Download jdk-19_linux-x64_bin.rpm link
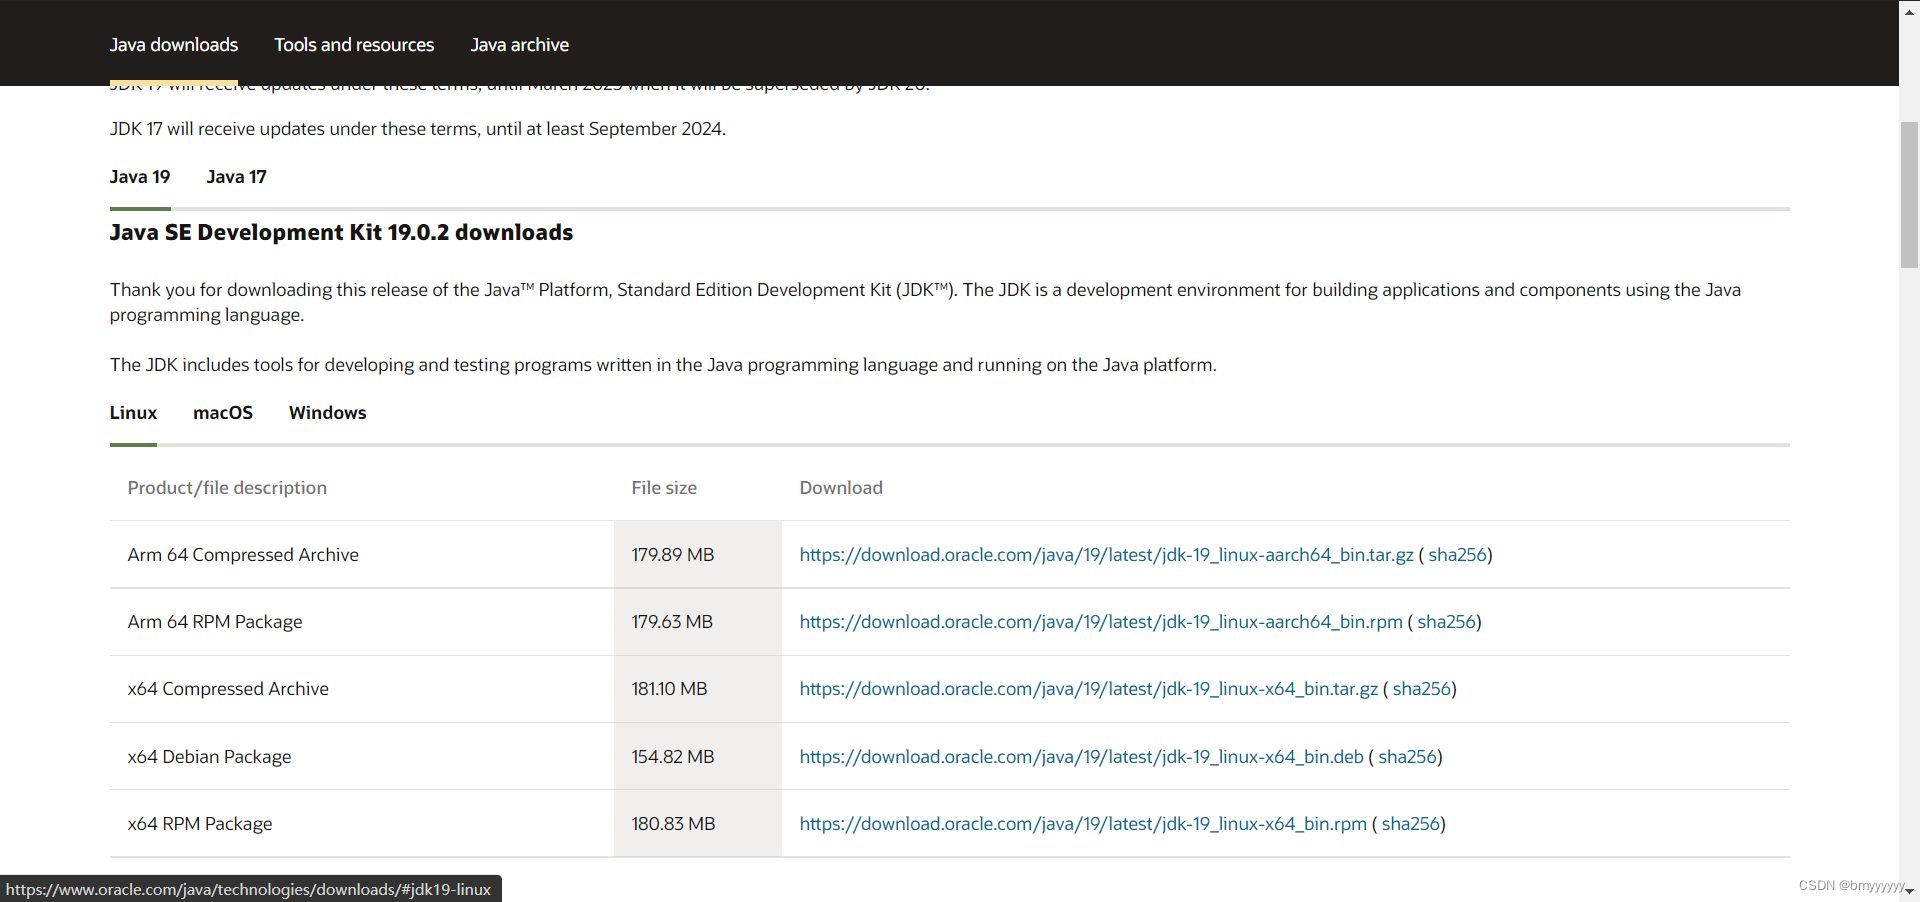The image size is (1920, 902). [x=1083, y=824]
